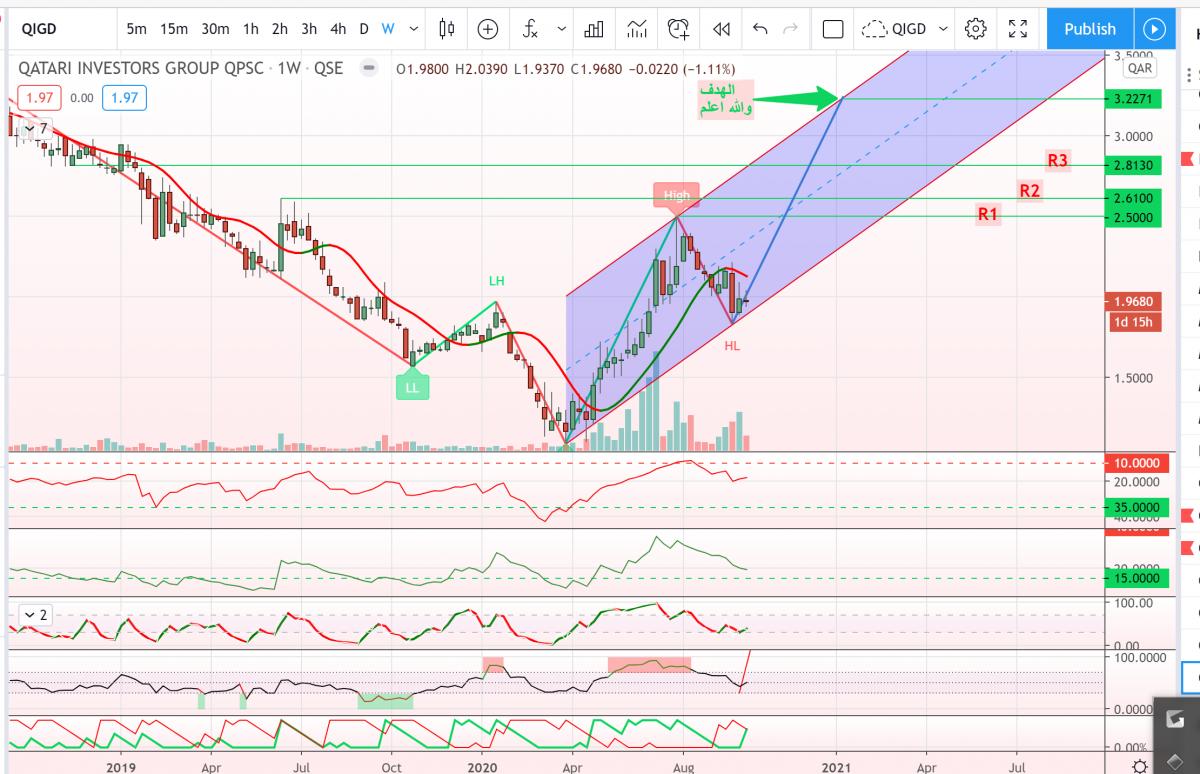This screenshot has height=774, width=1200.
Task: Click the red R2 resistance label
Action: point(1030,190)
